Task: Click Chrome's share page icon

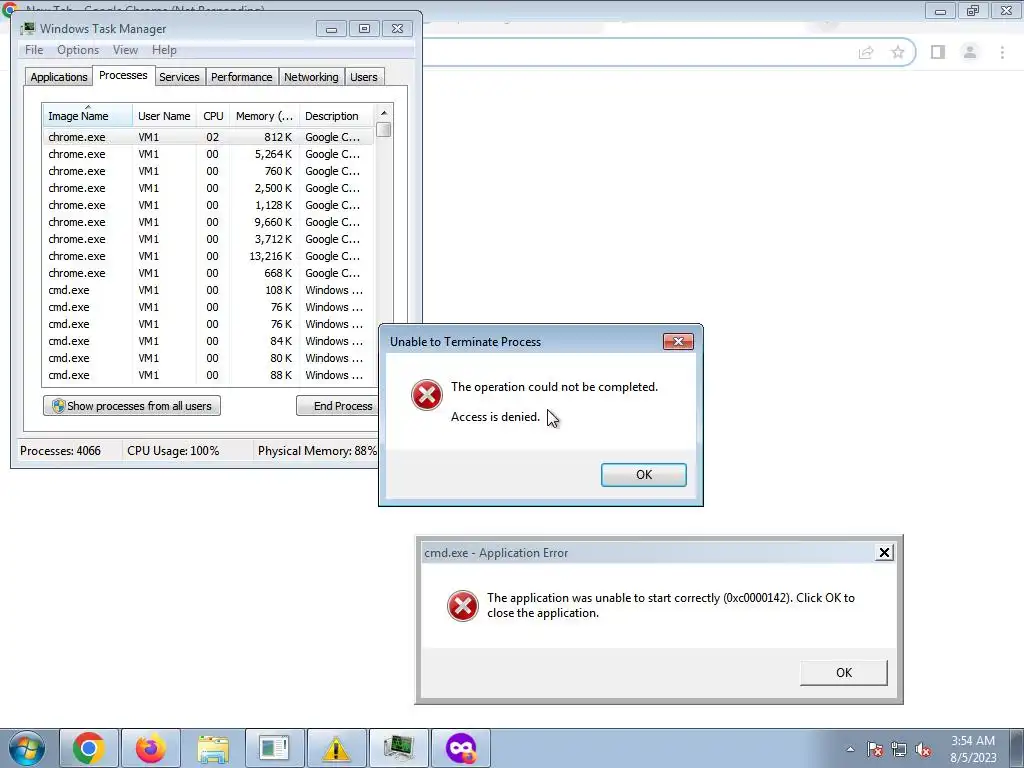Action: click(866, 52)
